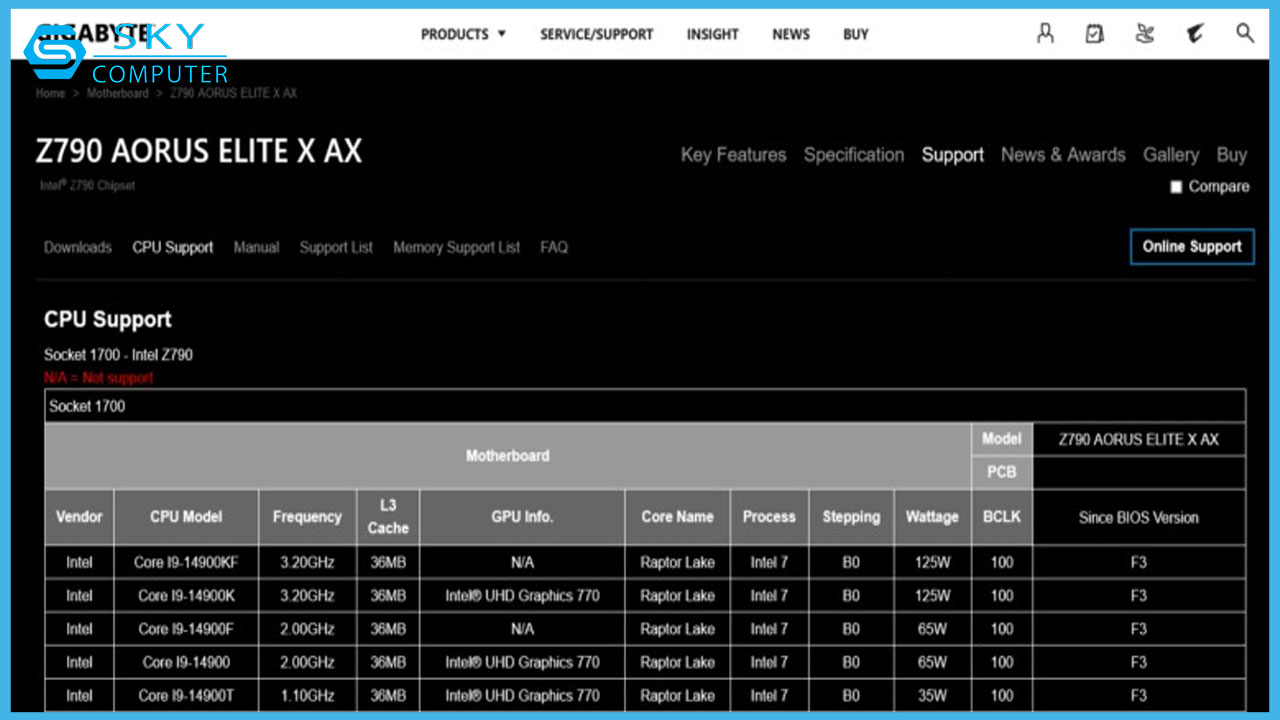The width and height of the screenshot is (1280, 720).
Task: Select the Core I9-14900 cell
Action: pyautogui.click(x=186, y=662)
